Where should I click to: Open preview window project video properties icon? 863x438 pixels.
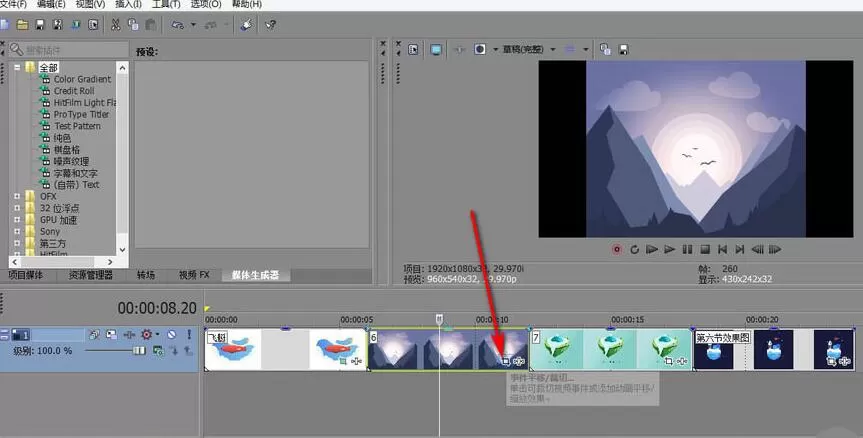tap(413, 50)
